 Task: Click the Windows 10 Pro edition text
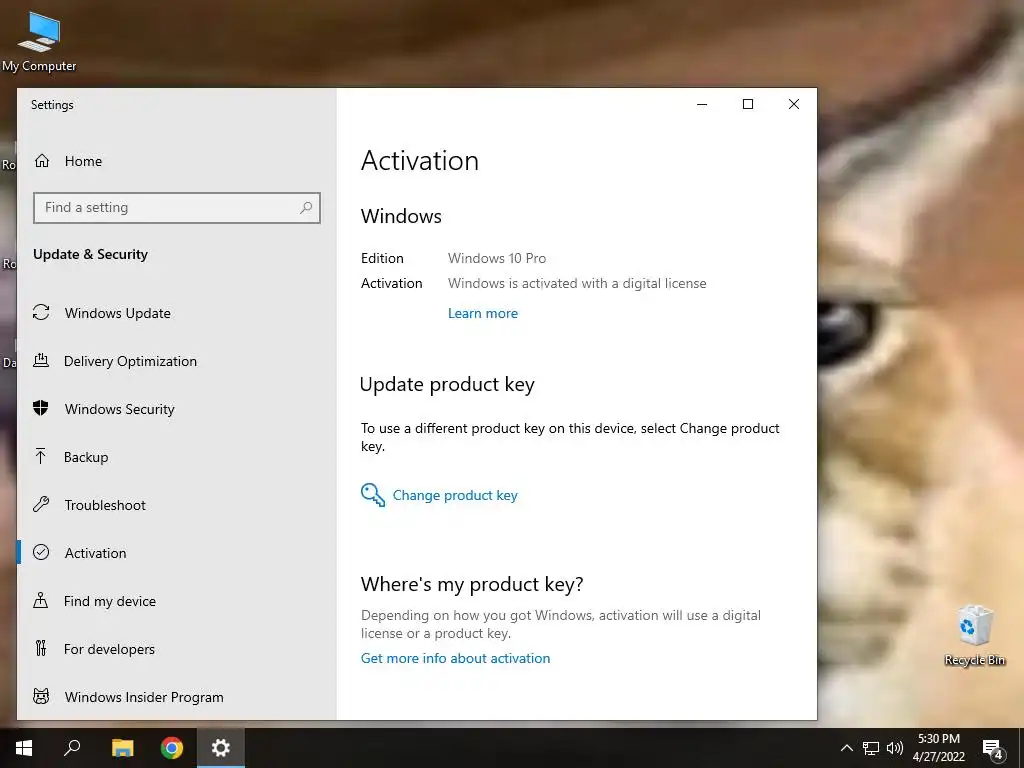tap(496, 258)
